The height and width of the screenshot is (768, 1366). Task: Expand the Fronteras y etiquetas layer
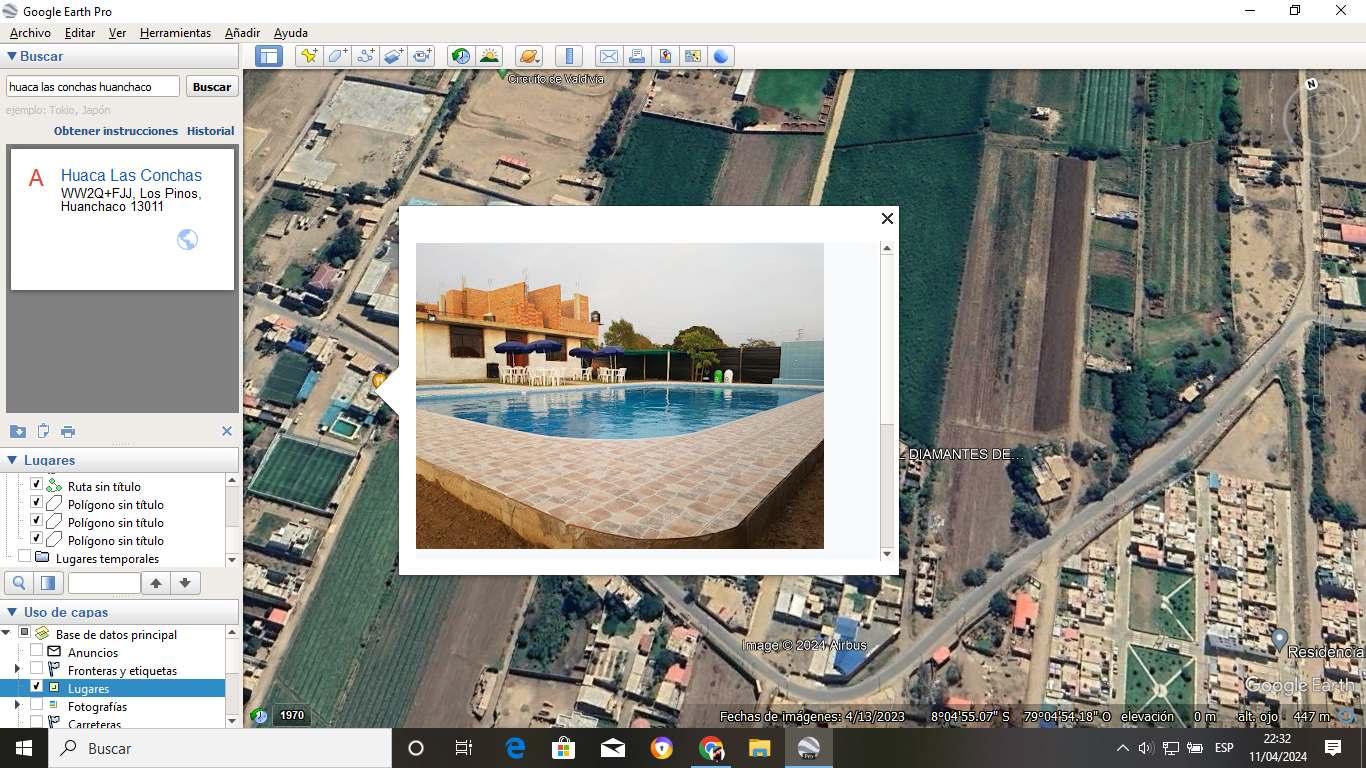[x=17, y=669]
